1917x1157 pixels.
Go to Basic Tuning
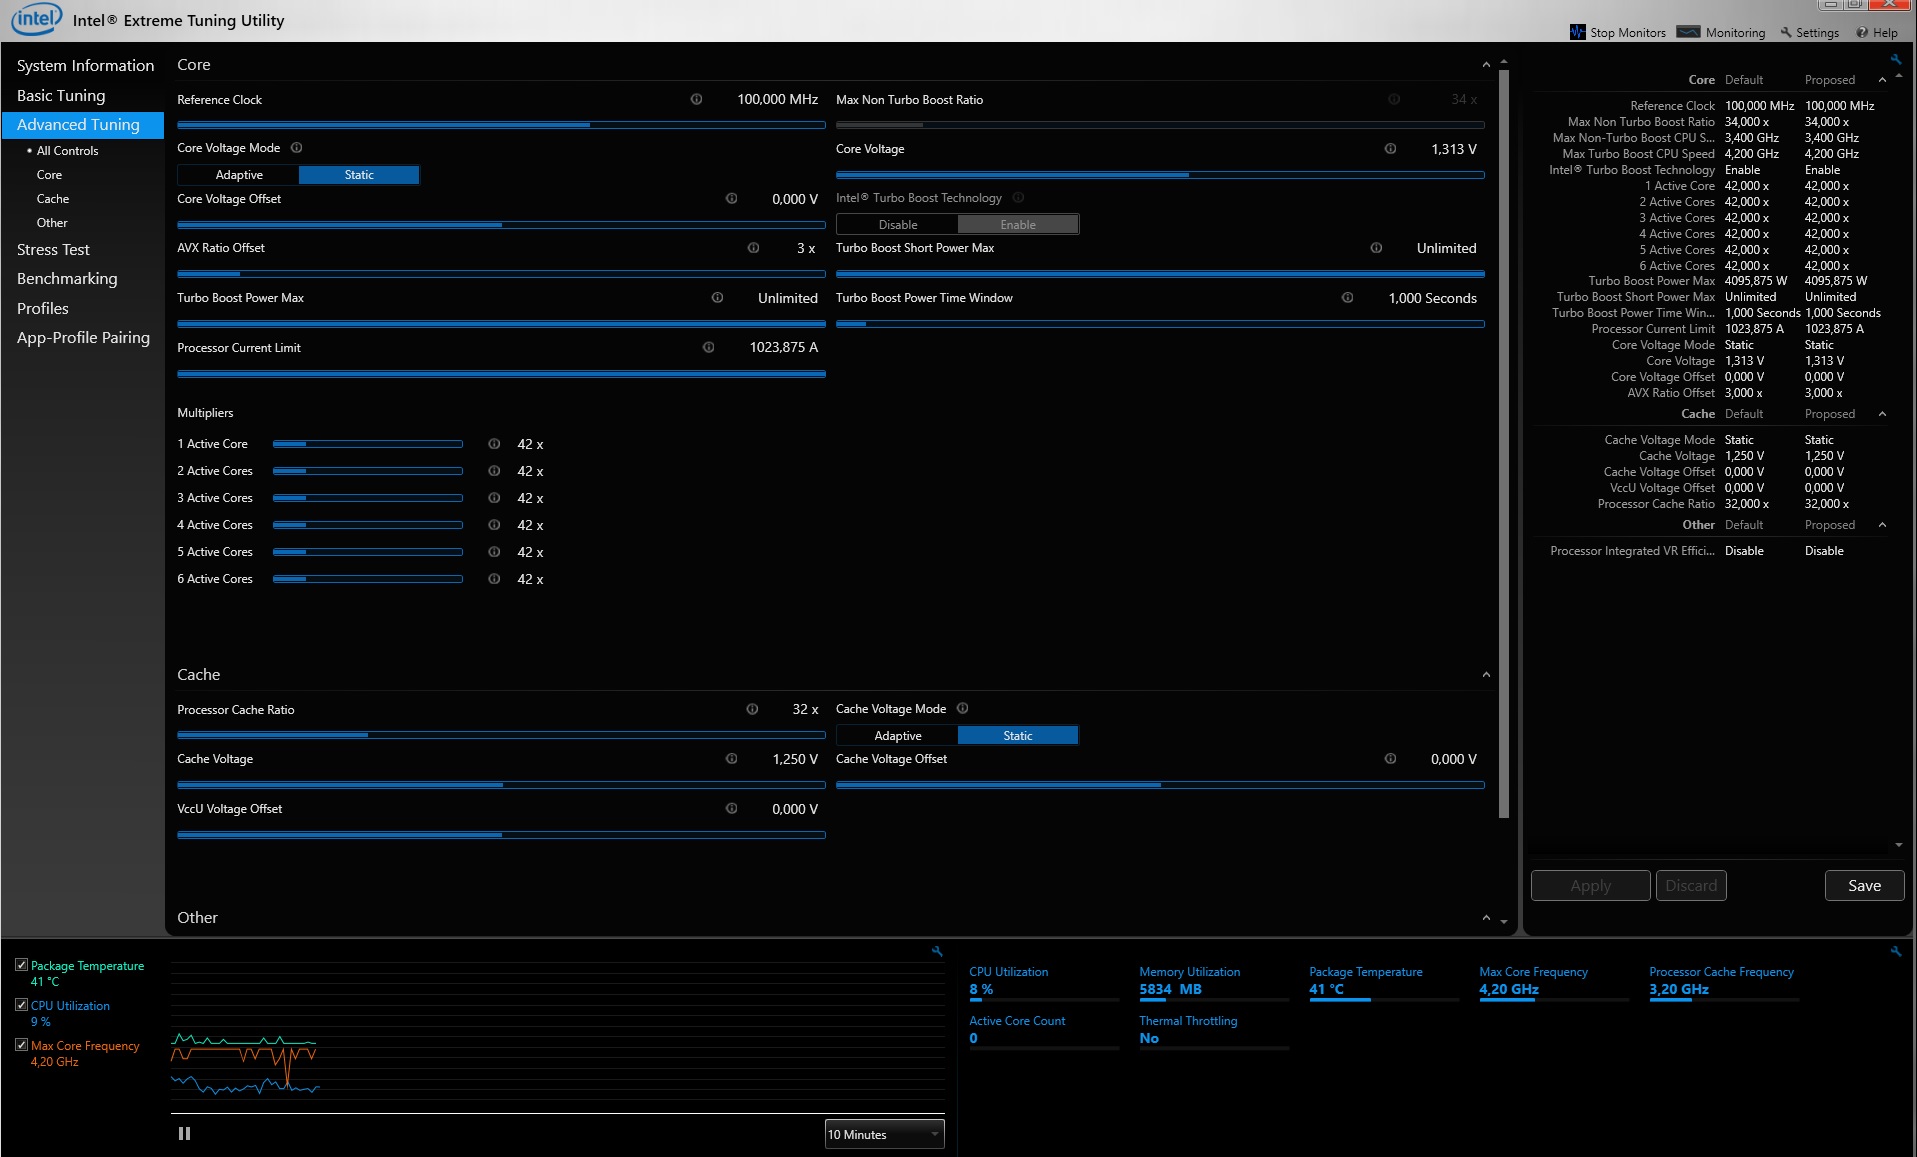pos(61,96)
